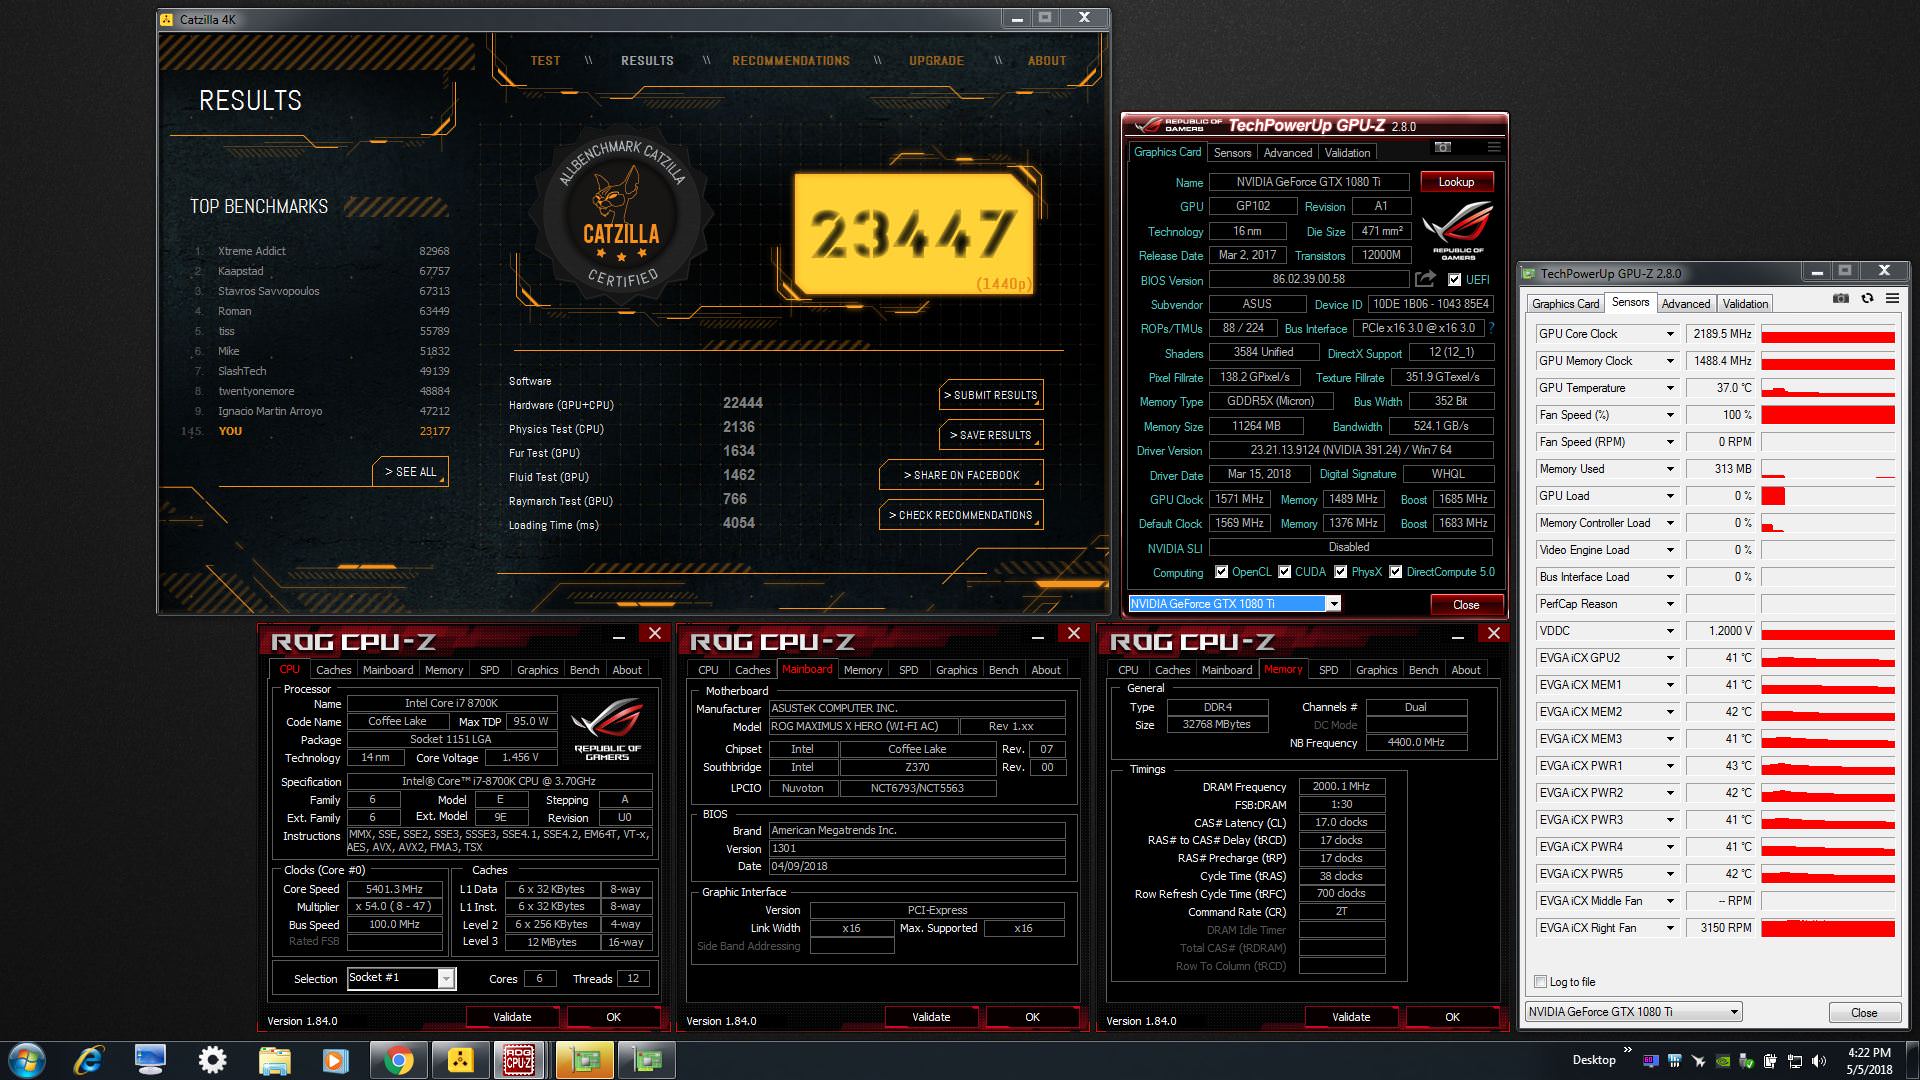Viewport: 1920px width, 1080px height.
Task: Click the Close button in ROG GPU-Z
Action: [1466, 604]
